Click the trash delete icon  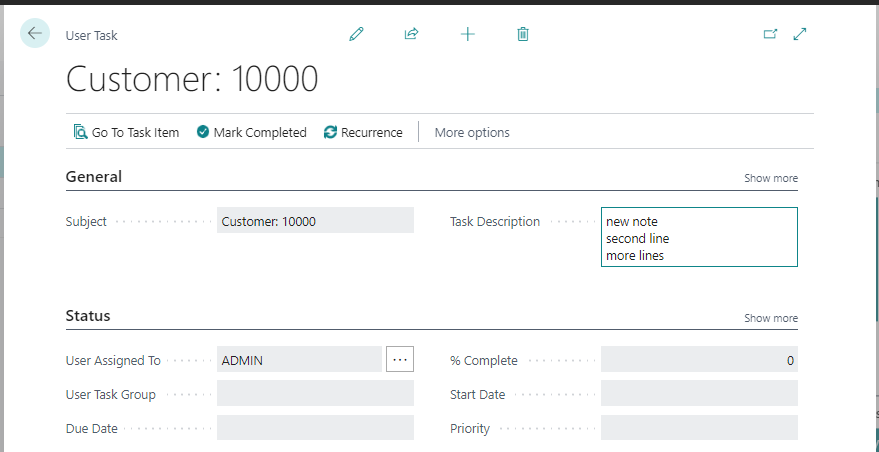tap(522, 34)
